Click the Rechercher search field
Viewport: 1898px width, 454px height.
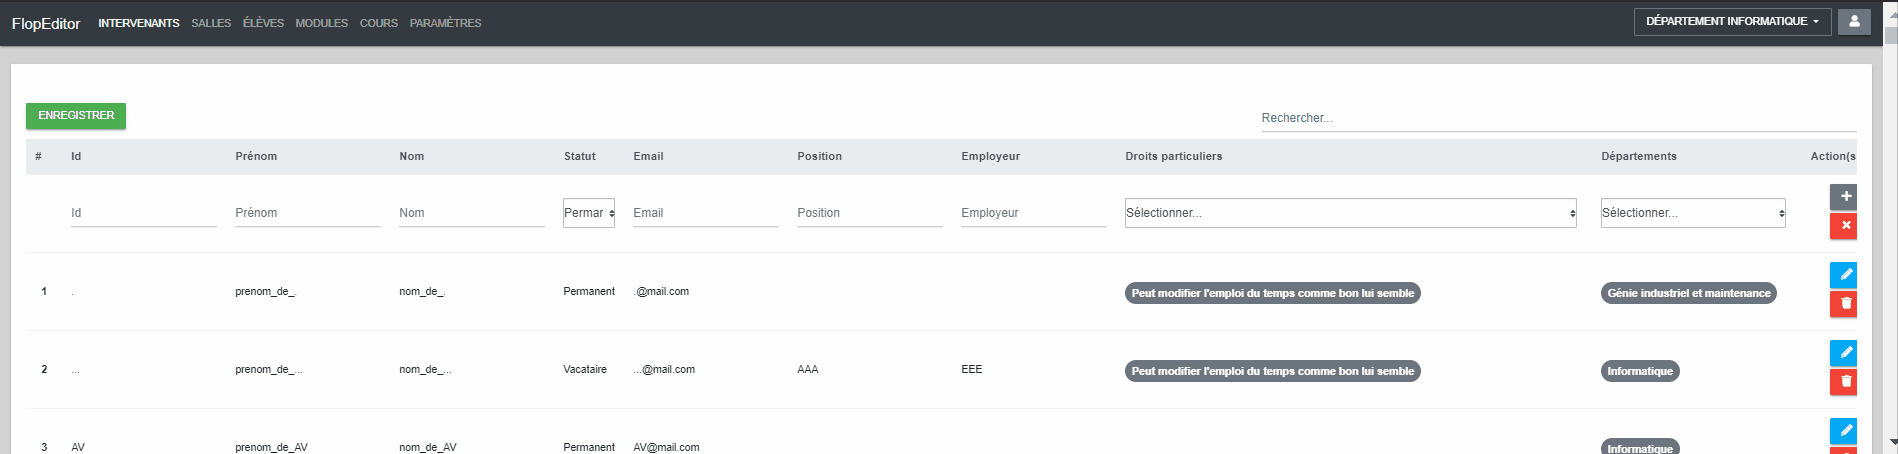(x=1559, y=118)
